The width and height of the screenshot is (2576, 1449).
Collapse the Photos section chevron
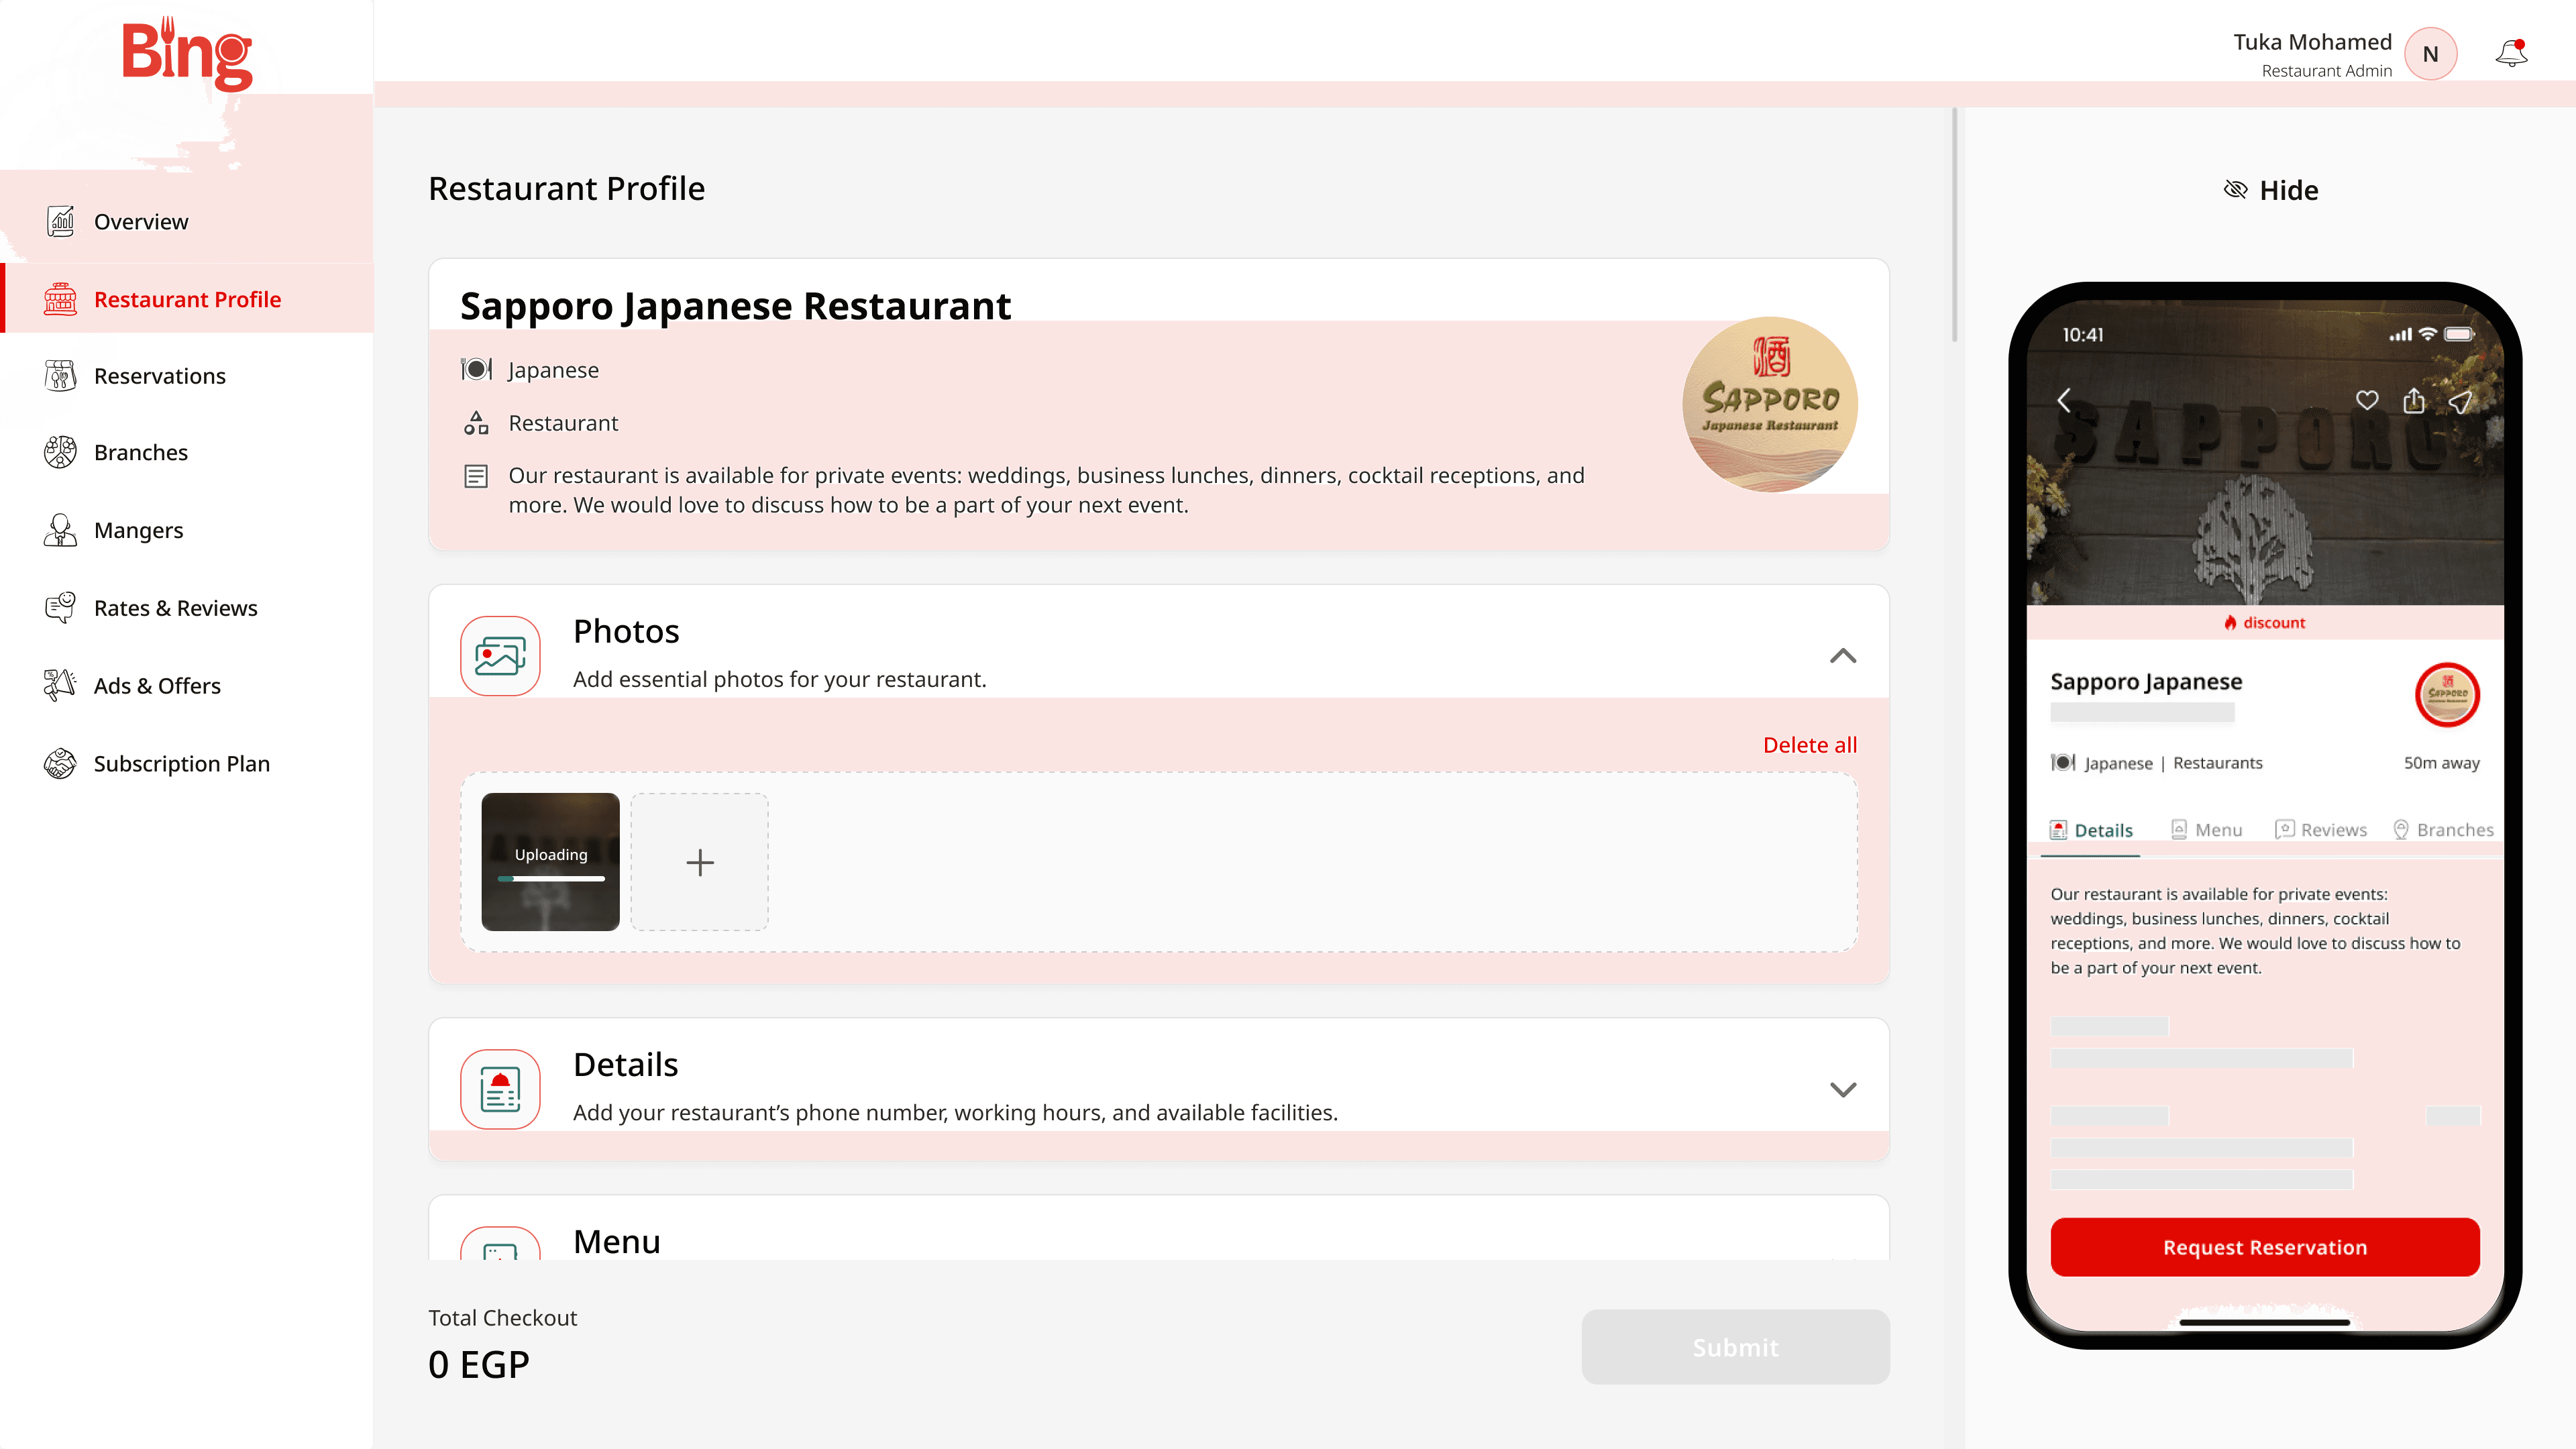[1842, 656]
